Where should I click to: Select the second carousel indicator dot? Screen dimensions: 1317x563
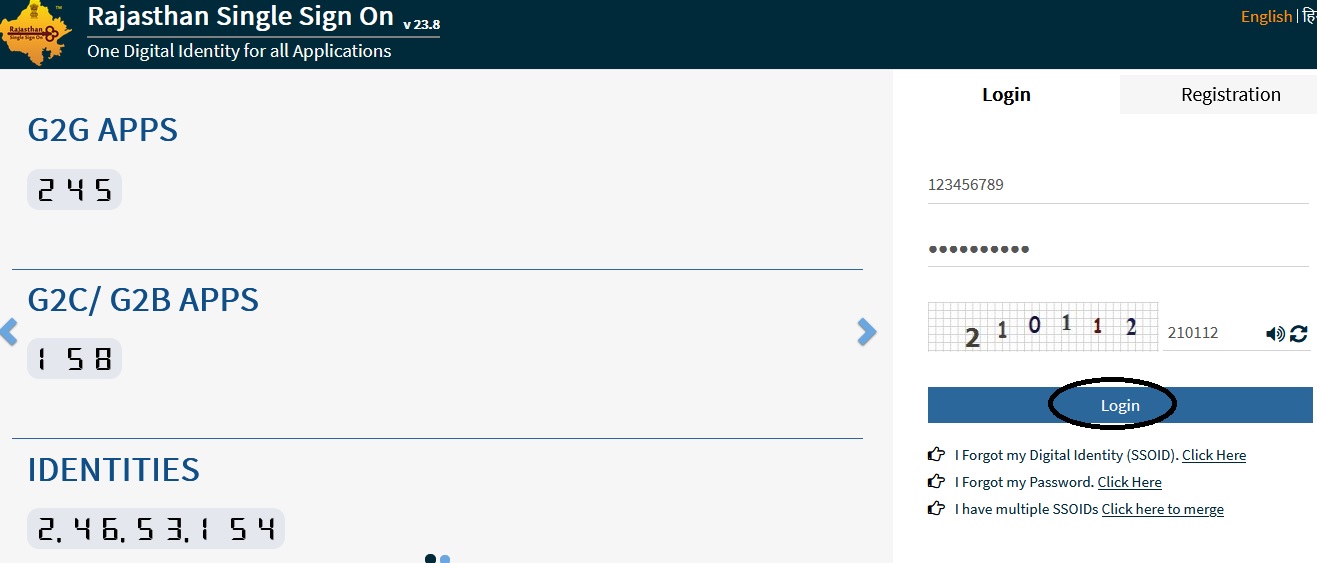[x=445, y=559]
